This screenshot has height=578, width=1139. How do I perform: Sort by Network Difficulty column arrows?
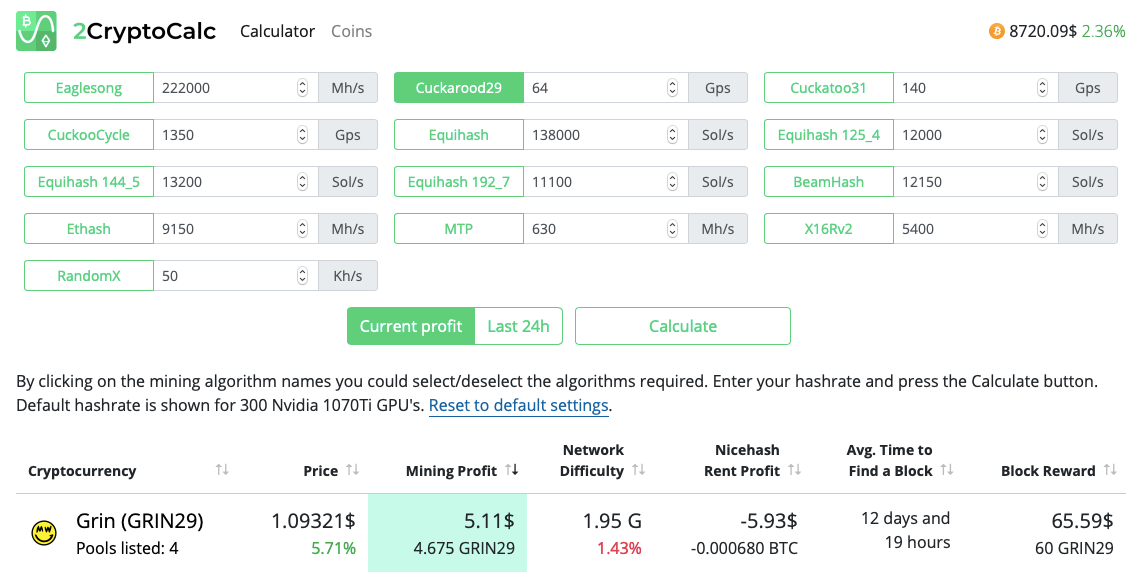pos(639,470)
